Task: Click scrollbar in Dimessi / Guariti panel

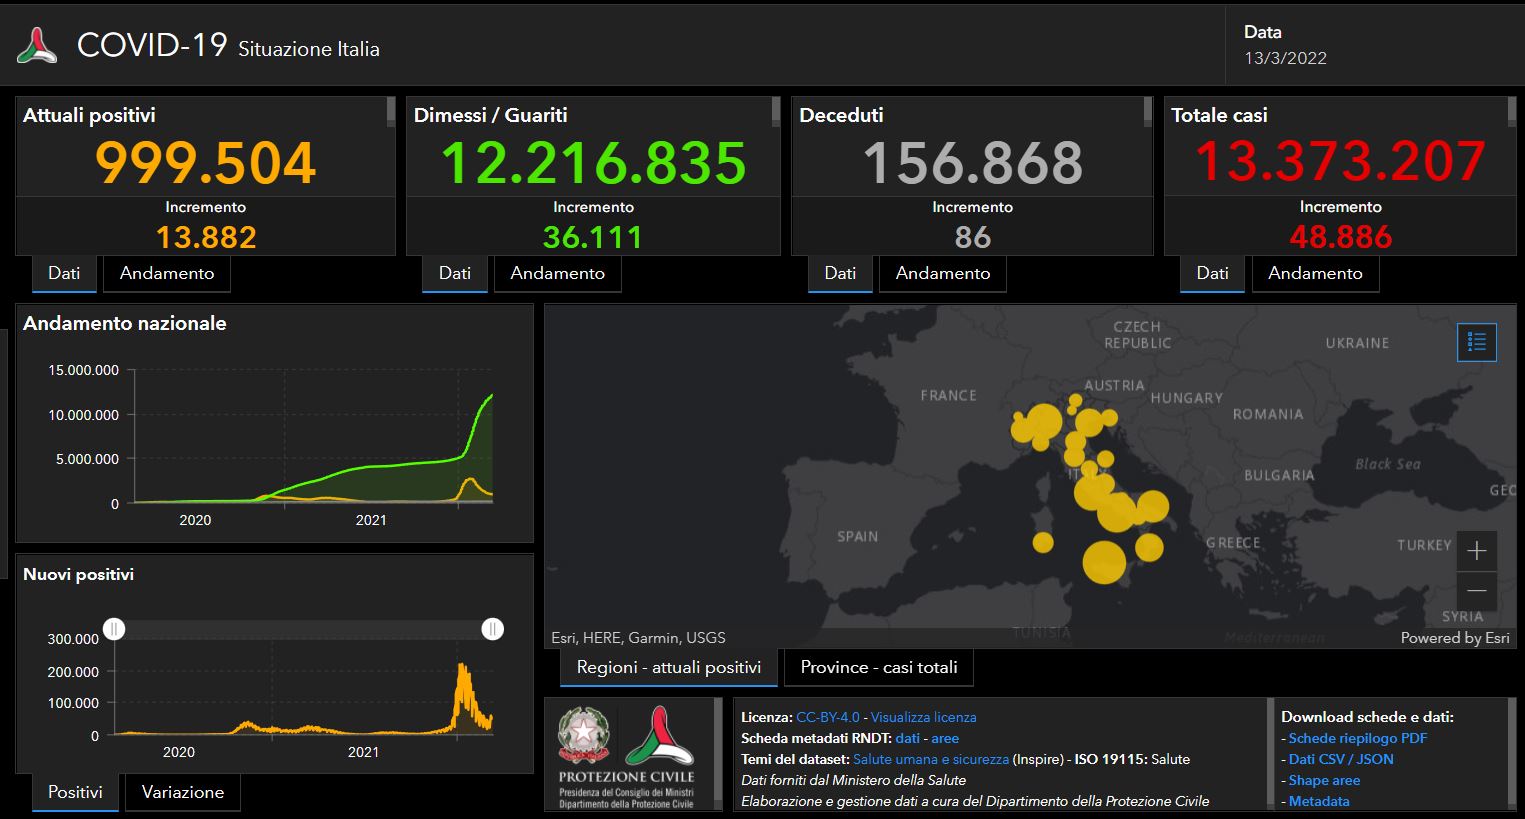Action: pyautogui.click(x=775, y=112)
